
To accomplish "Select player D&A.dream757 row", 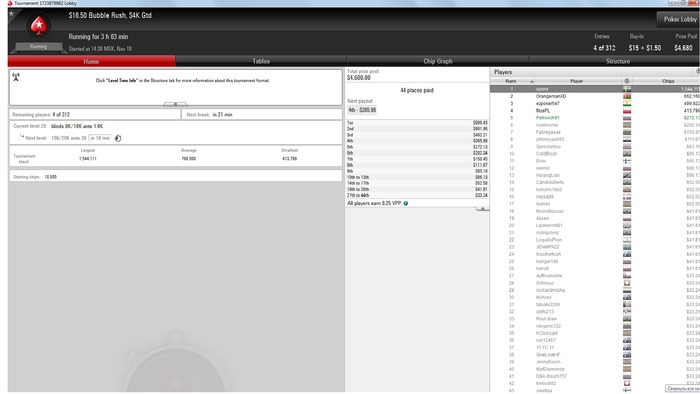I will 595,376.
